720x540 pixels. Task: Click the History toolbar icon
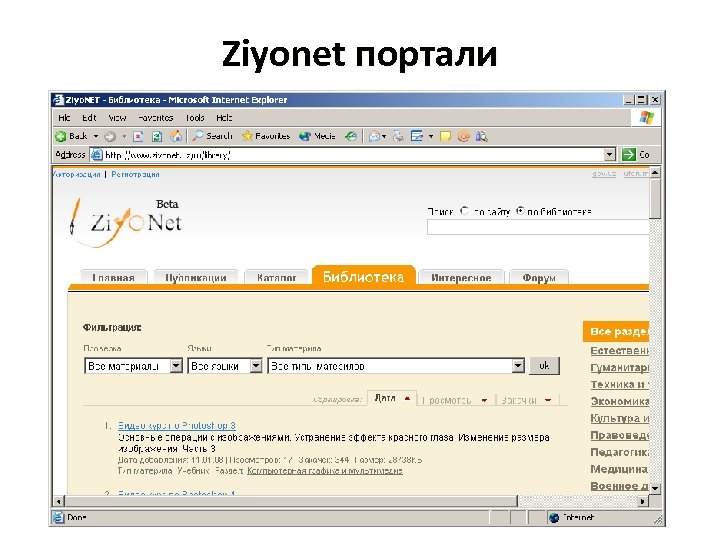tap(351, 136)
